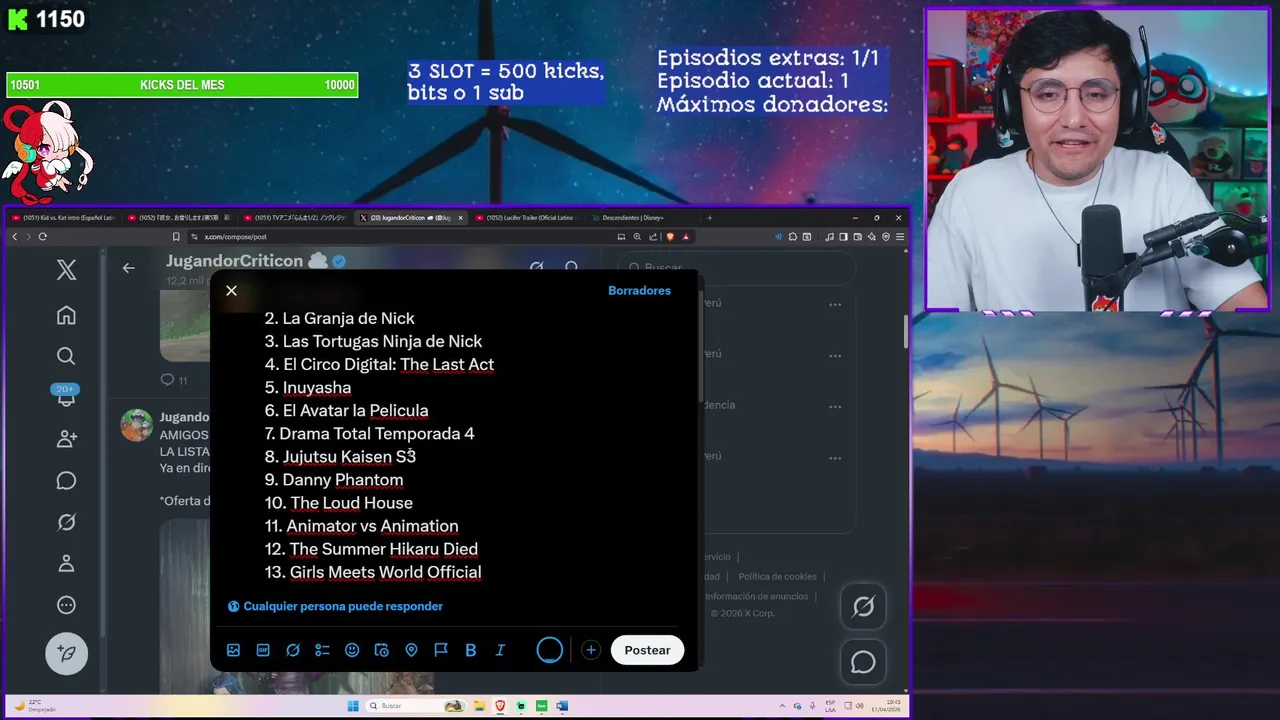The height and width of the screenshot is (720, 1280).
Task: Toggle bold text formatting
Action: pyautogui.click(x=470, y=650)
